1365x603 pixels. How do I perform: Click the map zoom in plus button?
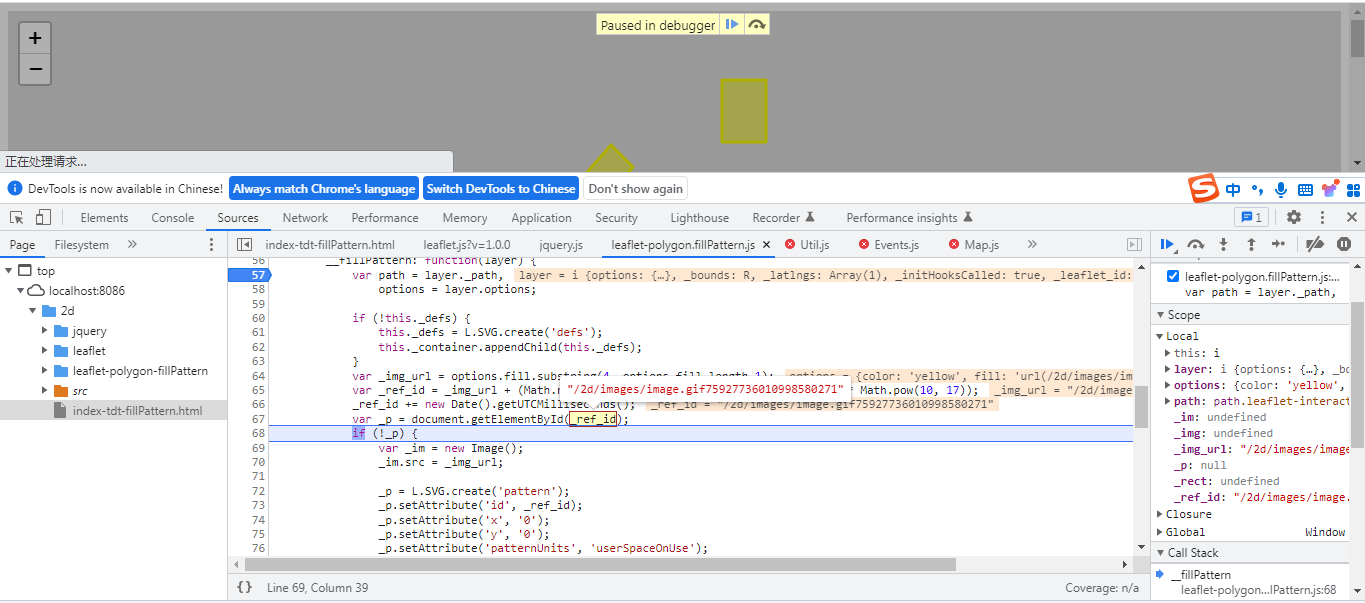(35, 38)
